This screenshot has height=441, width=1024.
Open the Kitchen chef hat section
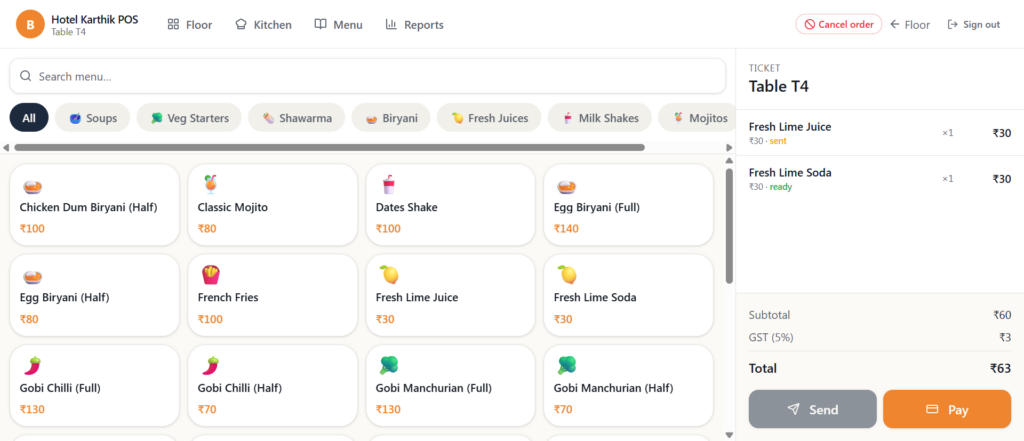[x=263, y=25]
